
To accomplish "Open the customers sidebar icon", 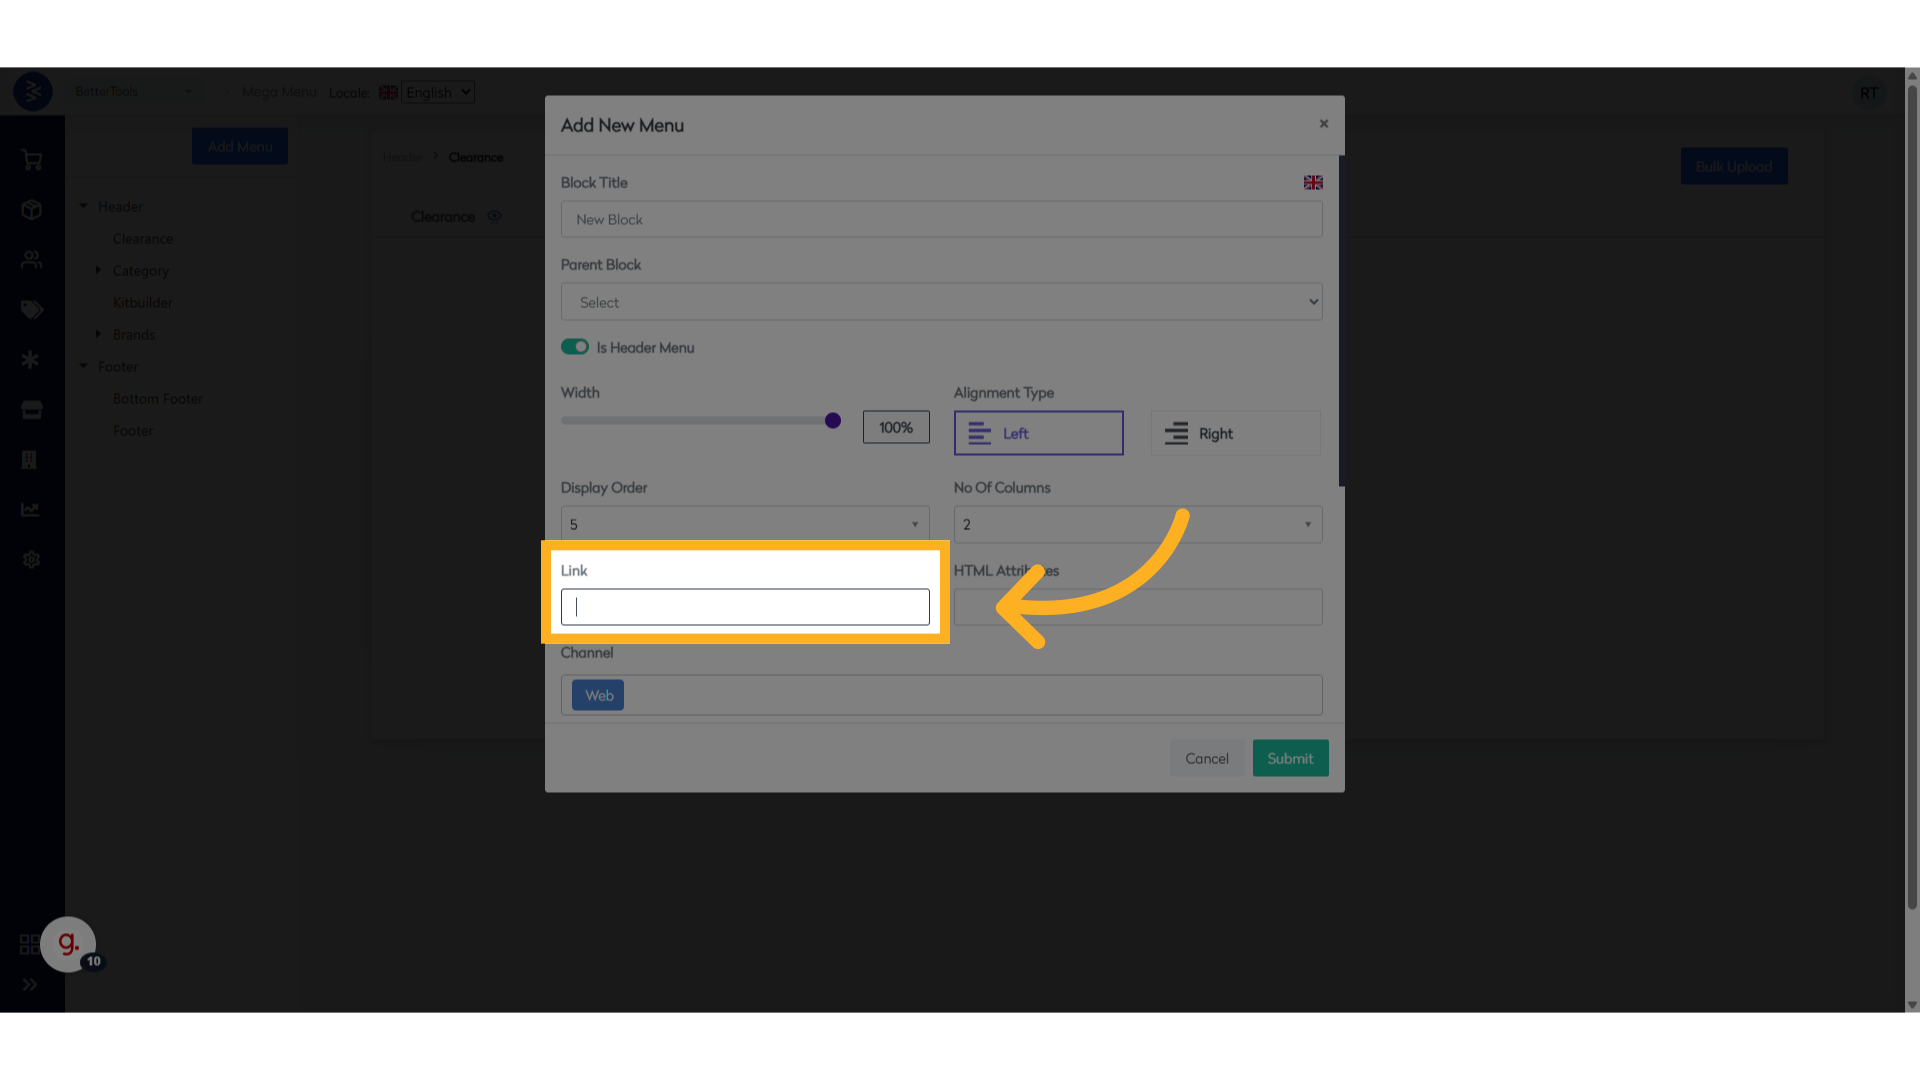I will [x=31, y=260].
